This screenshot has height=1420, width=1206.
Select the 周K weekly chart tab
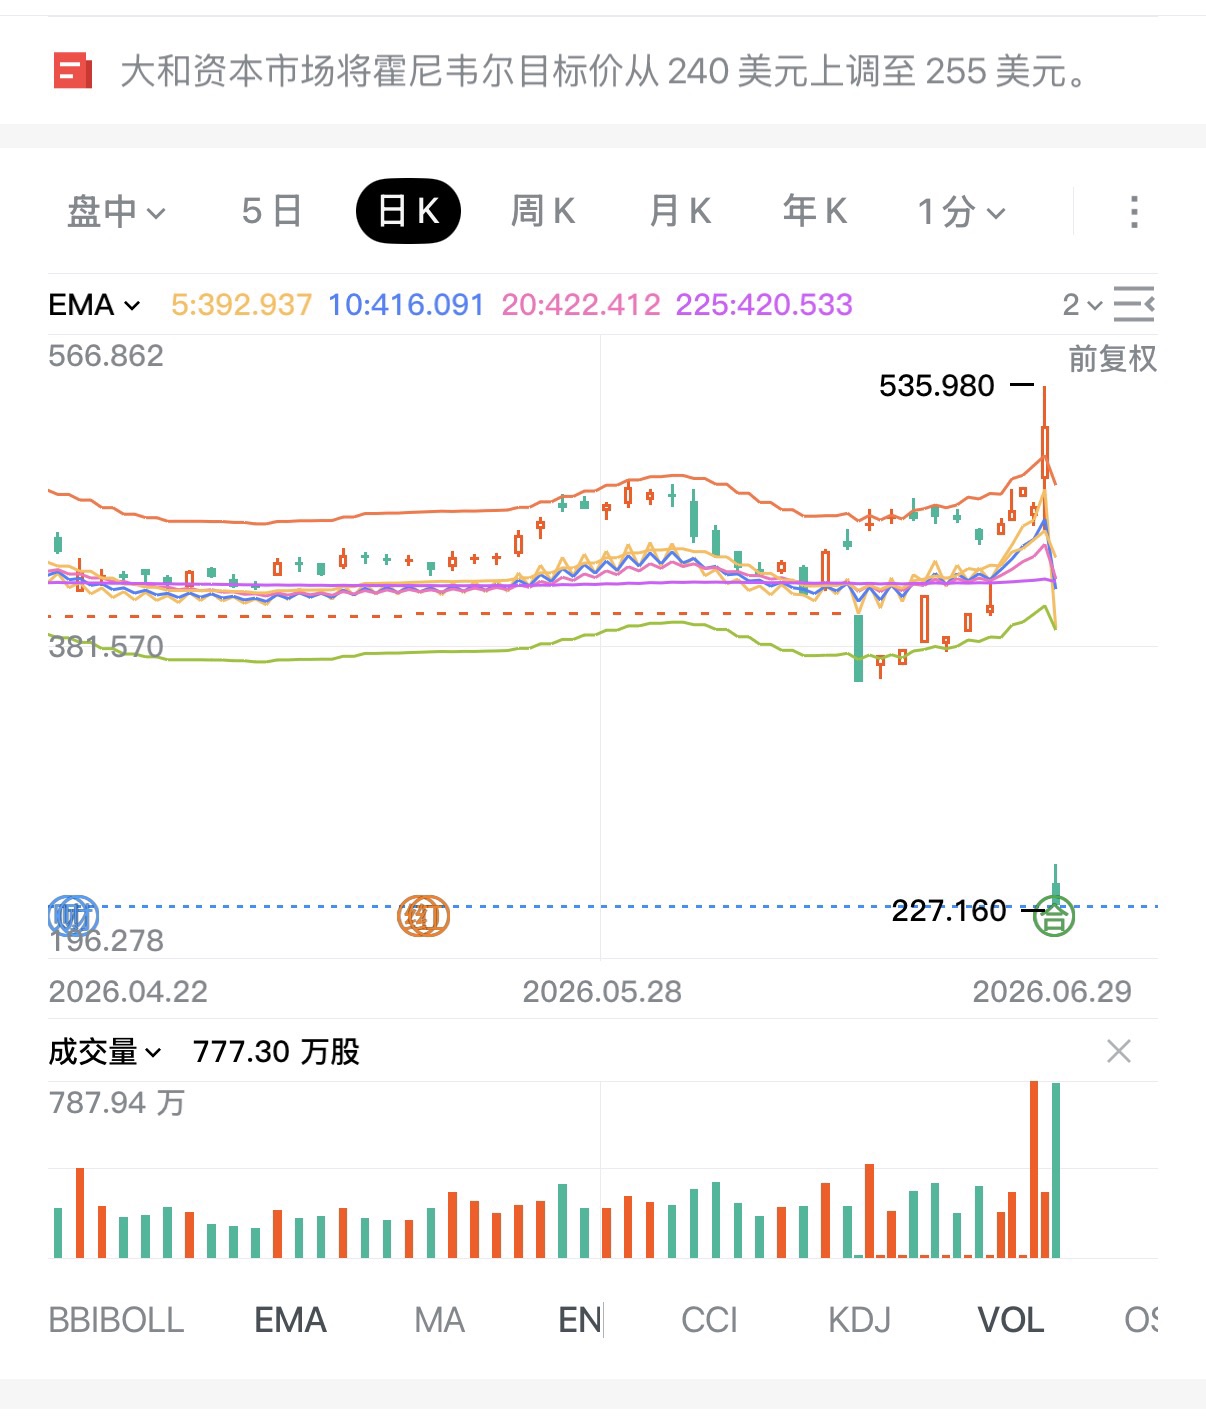[543, 212]
